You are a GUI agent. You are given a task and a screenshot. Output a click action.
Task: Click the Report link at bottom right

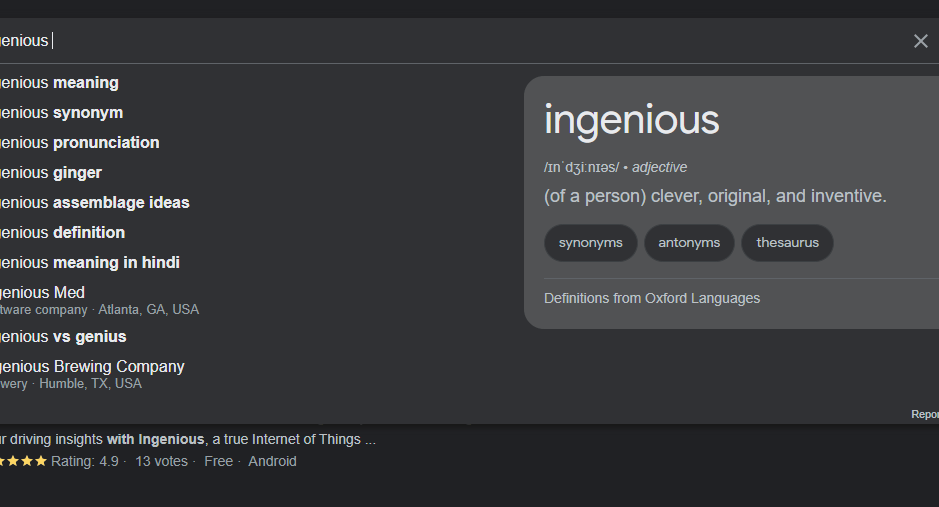coord(924,414)
